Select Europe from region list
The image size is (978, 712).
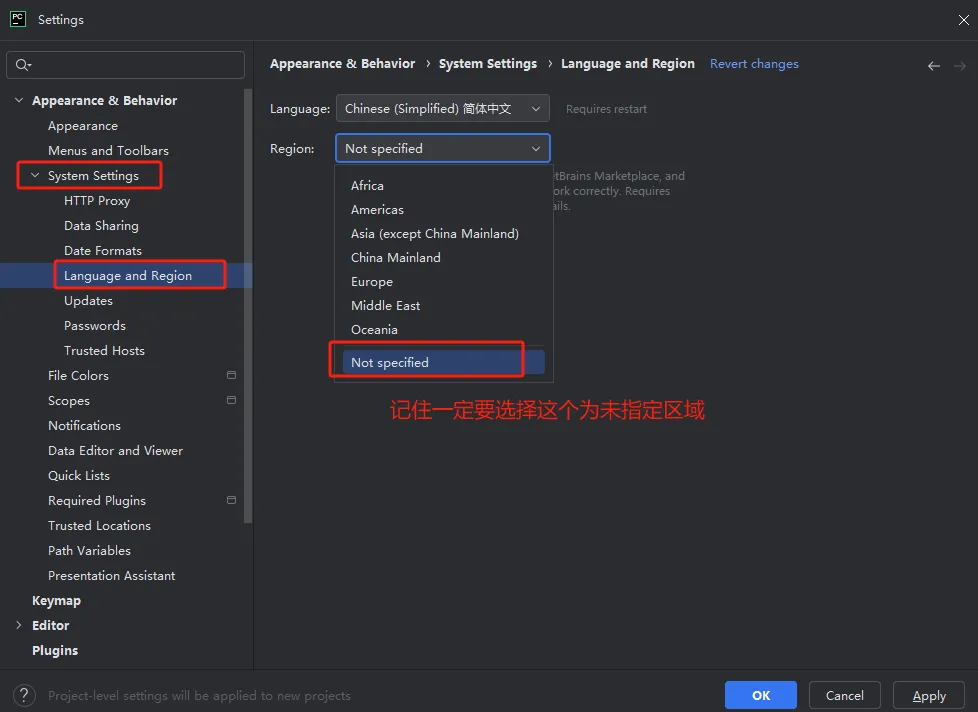[372, 282]
